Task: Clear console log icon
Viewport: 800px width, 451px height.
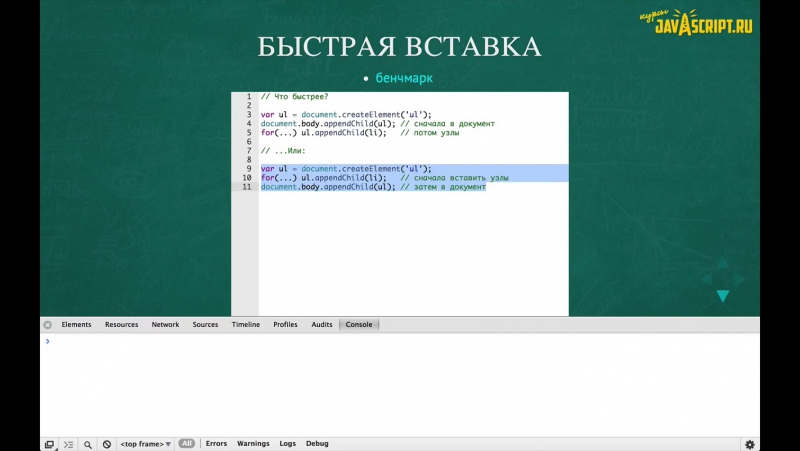Action: click(107, 444)
